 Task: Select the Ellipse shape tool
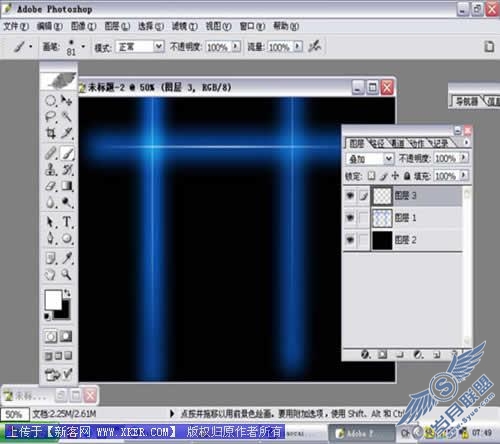point(67,238)
